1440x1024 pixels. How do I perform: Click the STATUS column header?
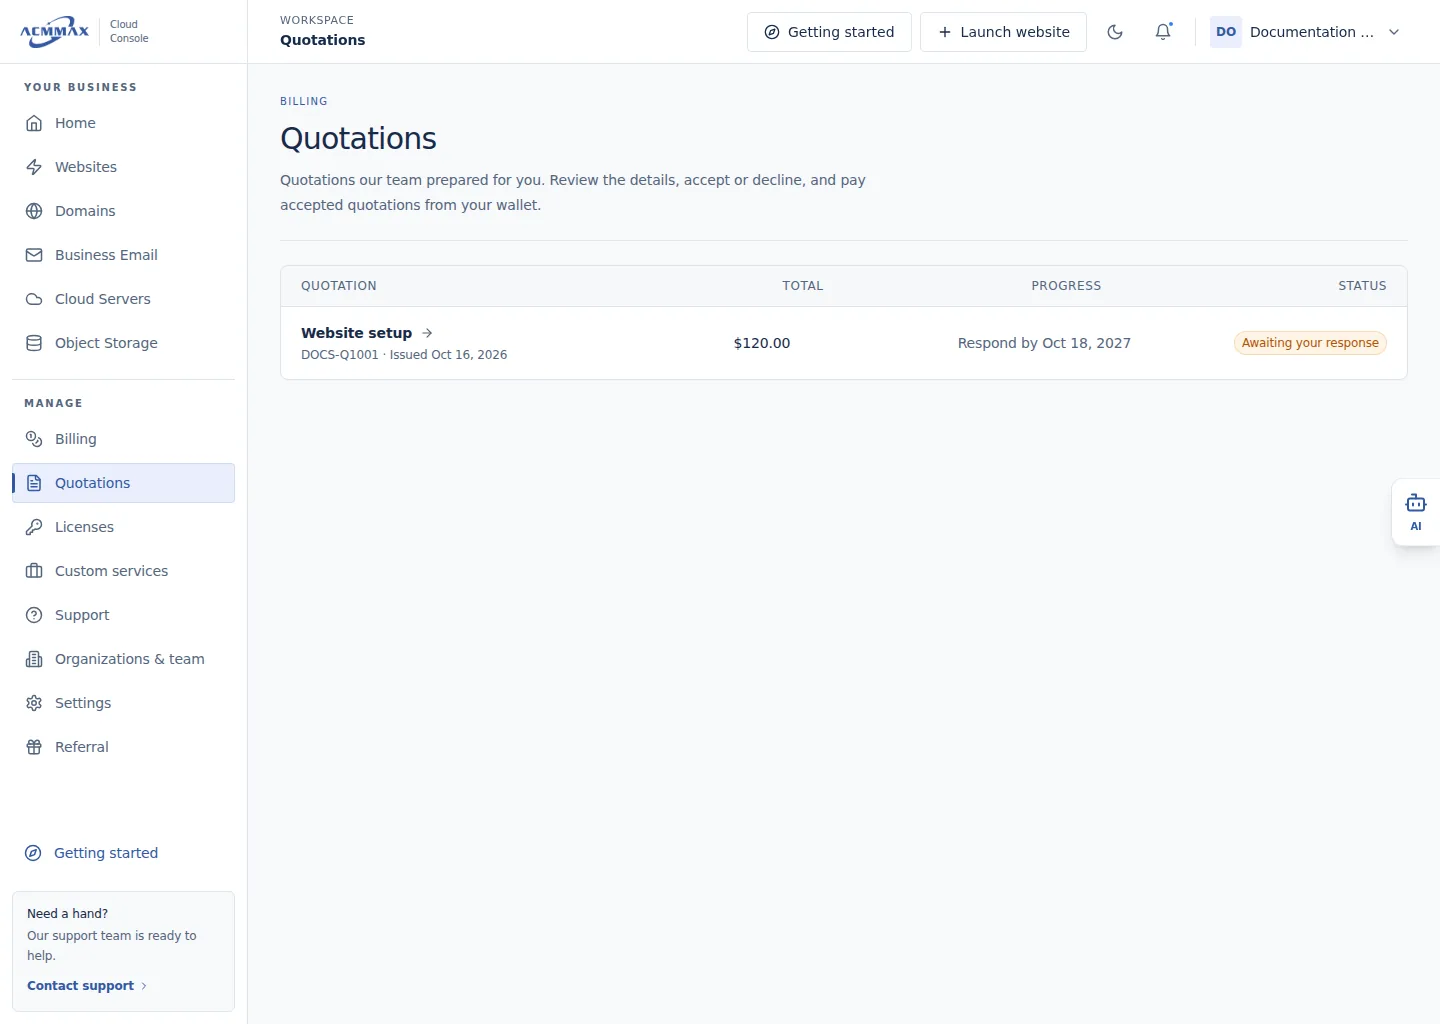pyautogui.click(x=1362, y=286)
